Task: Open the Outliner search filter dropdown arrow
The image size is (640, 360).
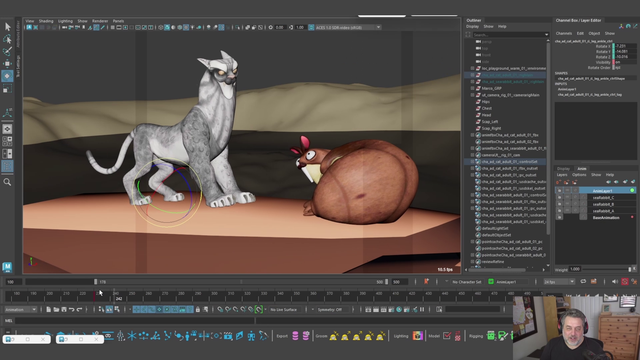Action: click(x=546, y=35)
